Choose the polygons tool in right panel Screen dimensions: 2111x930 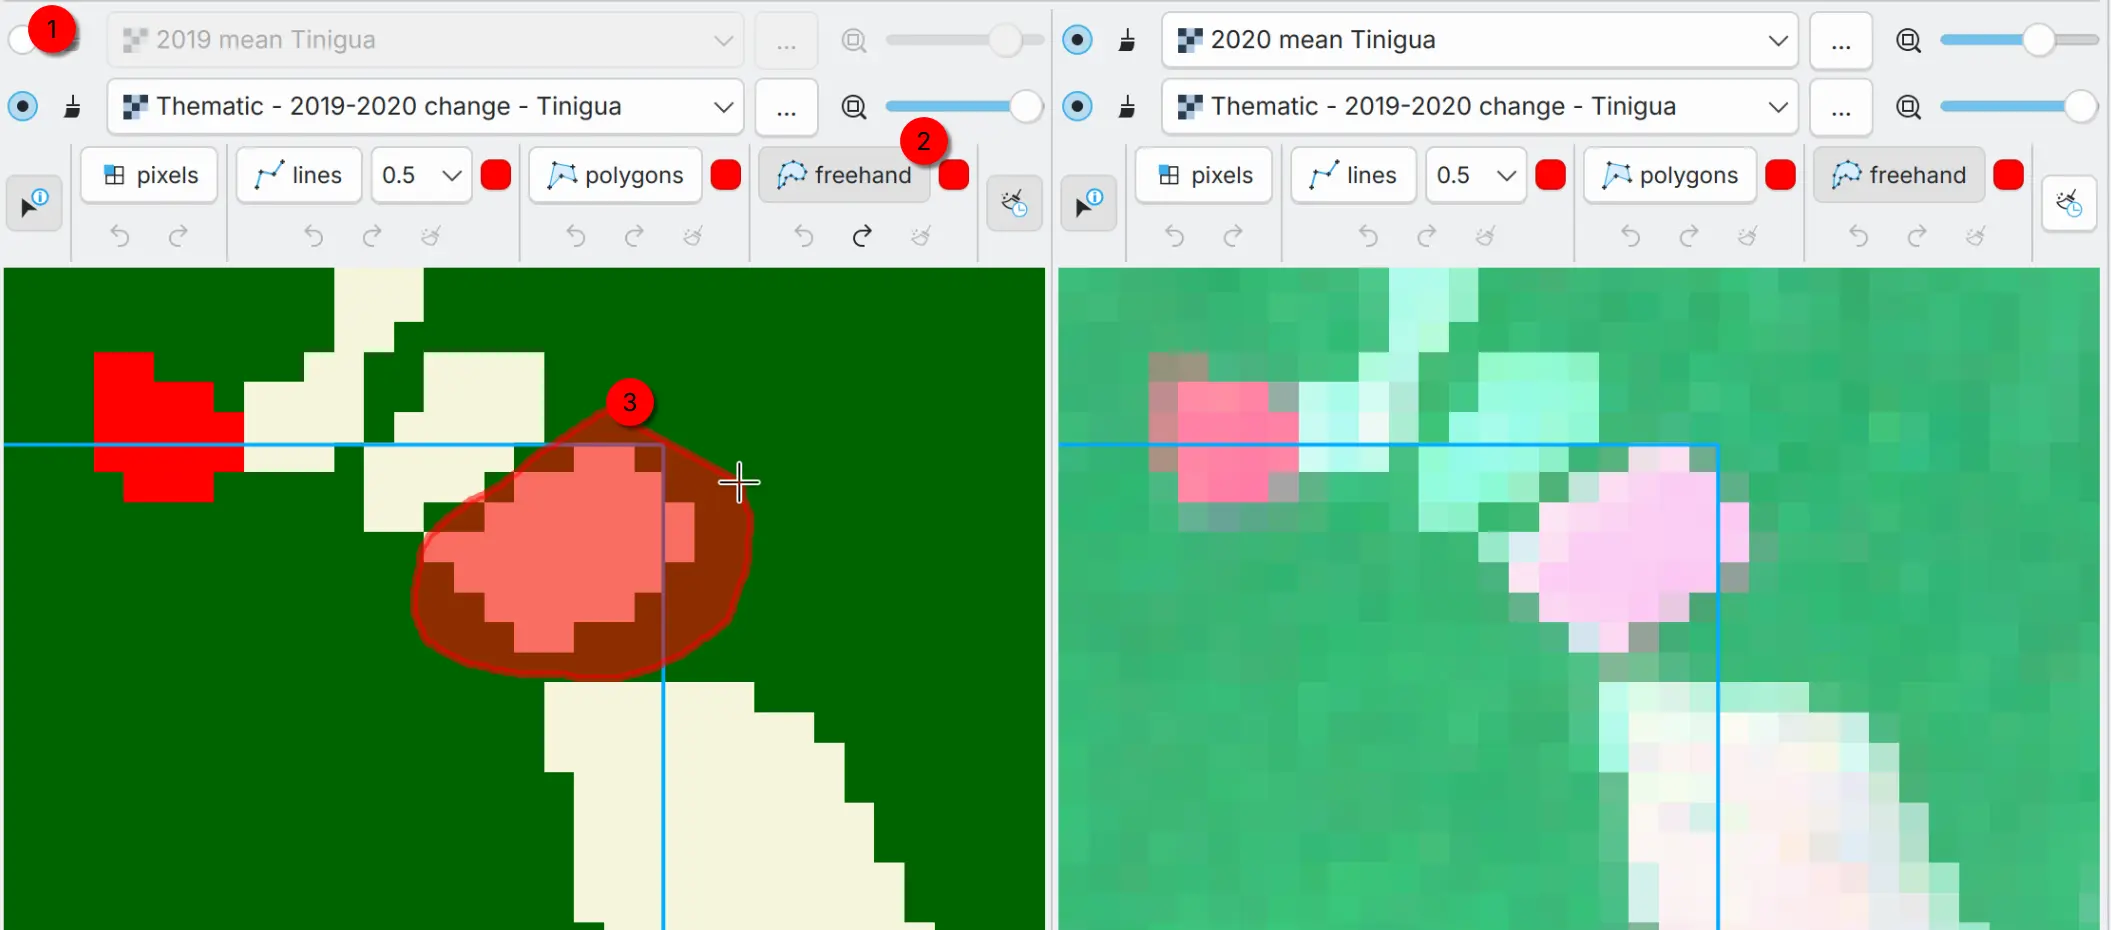coord(1670,175)
